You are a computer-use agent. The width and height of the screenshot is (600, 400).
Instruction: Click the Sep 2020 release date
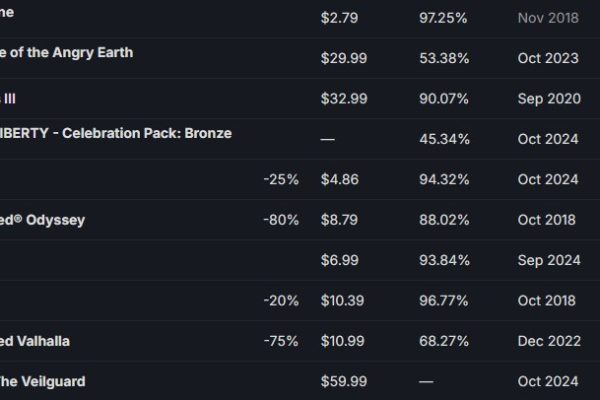pos(549,99)
